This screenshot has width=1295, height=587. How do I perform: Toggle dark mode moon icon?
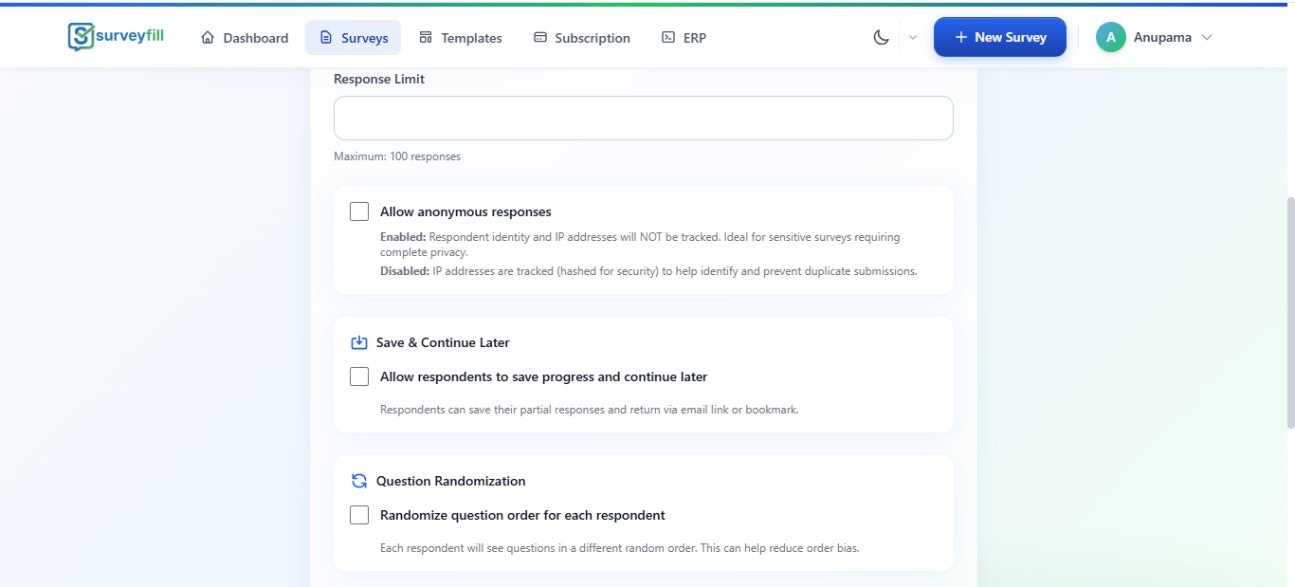881,38
